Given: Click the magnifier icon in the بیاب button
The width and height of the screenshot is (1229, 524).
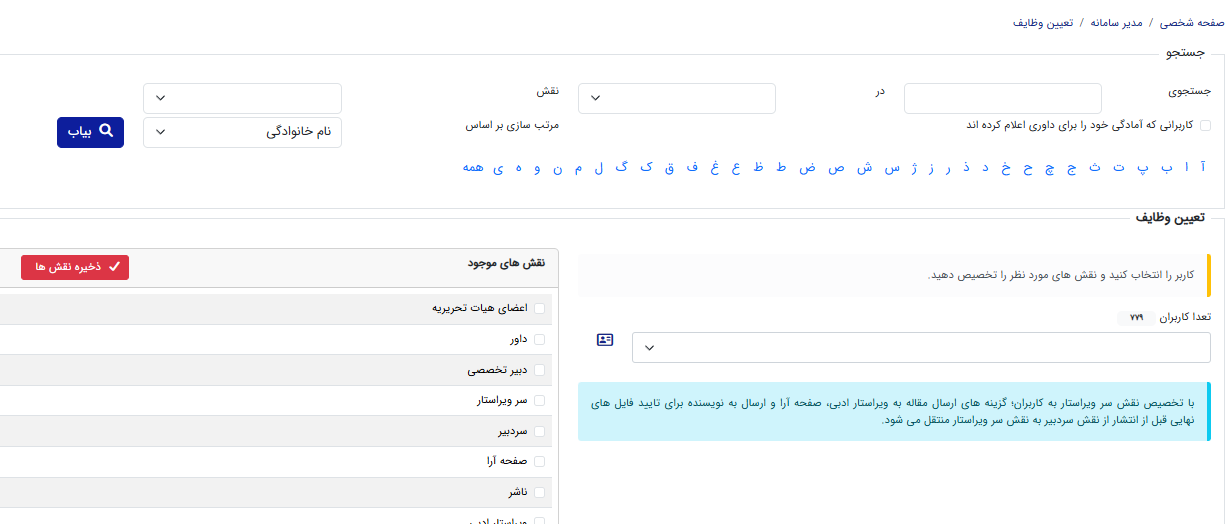Looking at the screenshot, I should tap(106, 132).
